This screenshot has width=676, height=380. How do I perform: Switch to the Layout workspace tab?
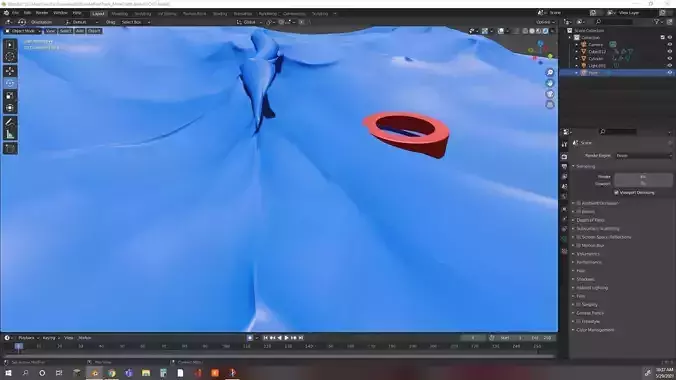pyautogui.click(x=98, y=14)
